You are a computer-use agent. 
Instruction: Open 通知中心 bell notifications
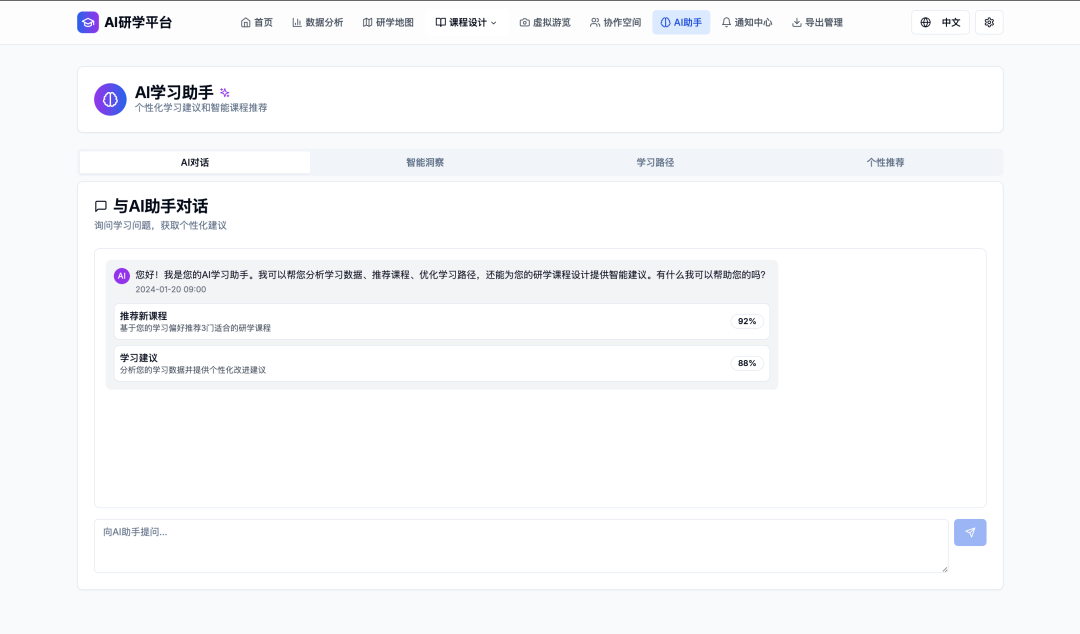click(x=747, y=22)
